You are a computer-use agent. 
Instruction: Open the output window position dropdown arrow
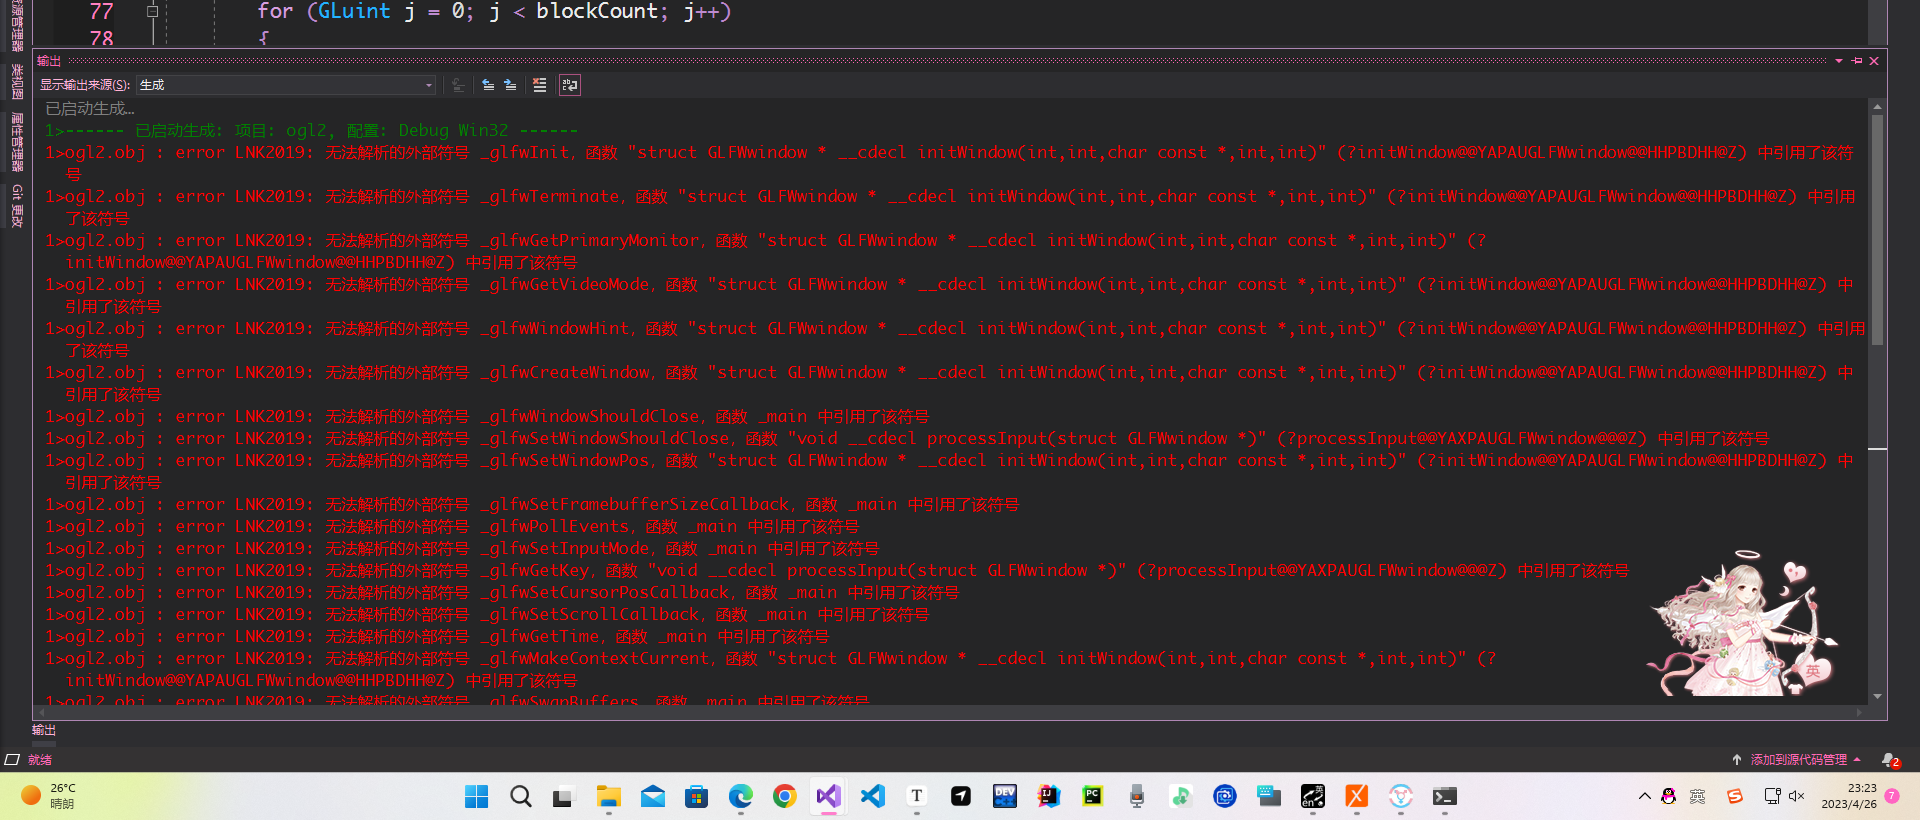(x=1839, y=61)
